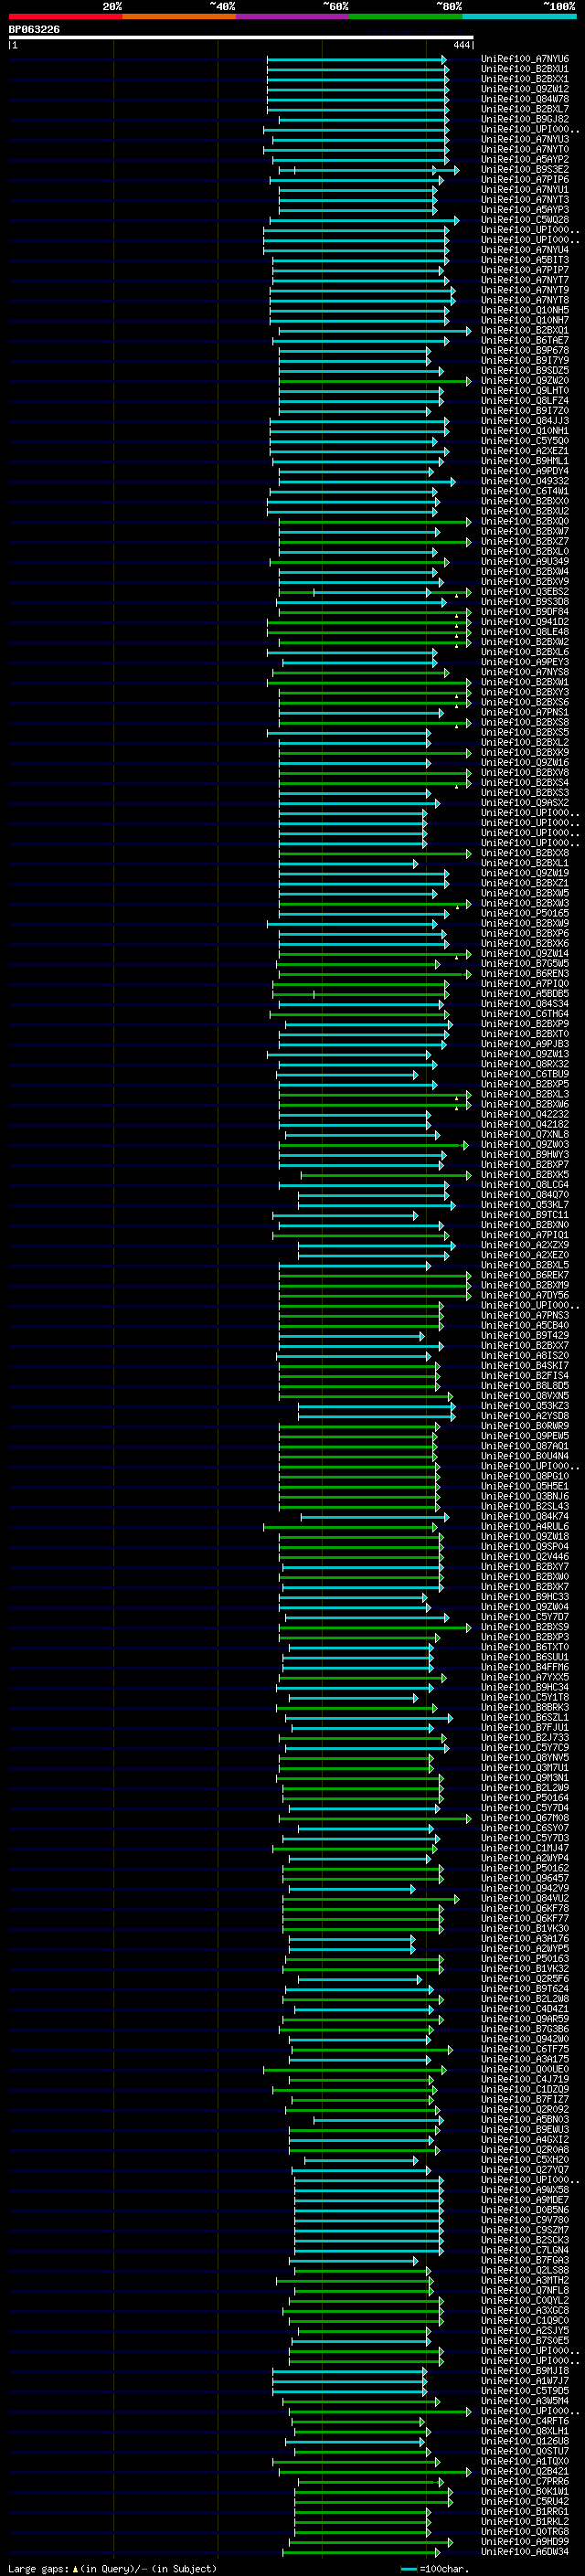Click the BP063226 query name label

coord(34,29)
